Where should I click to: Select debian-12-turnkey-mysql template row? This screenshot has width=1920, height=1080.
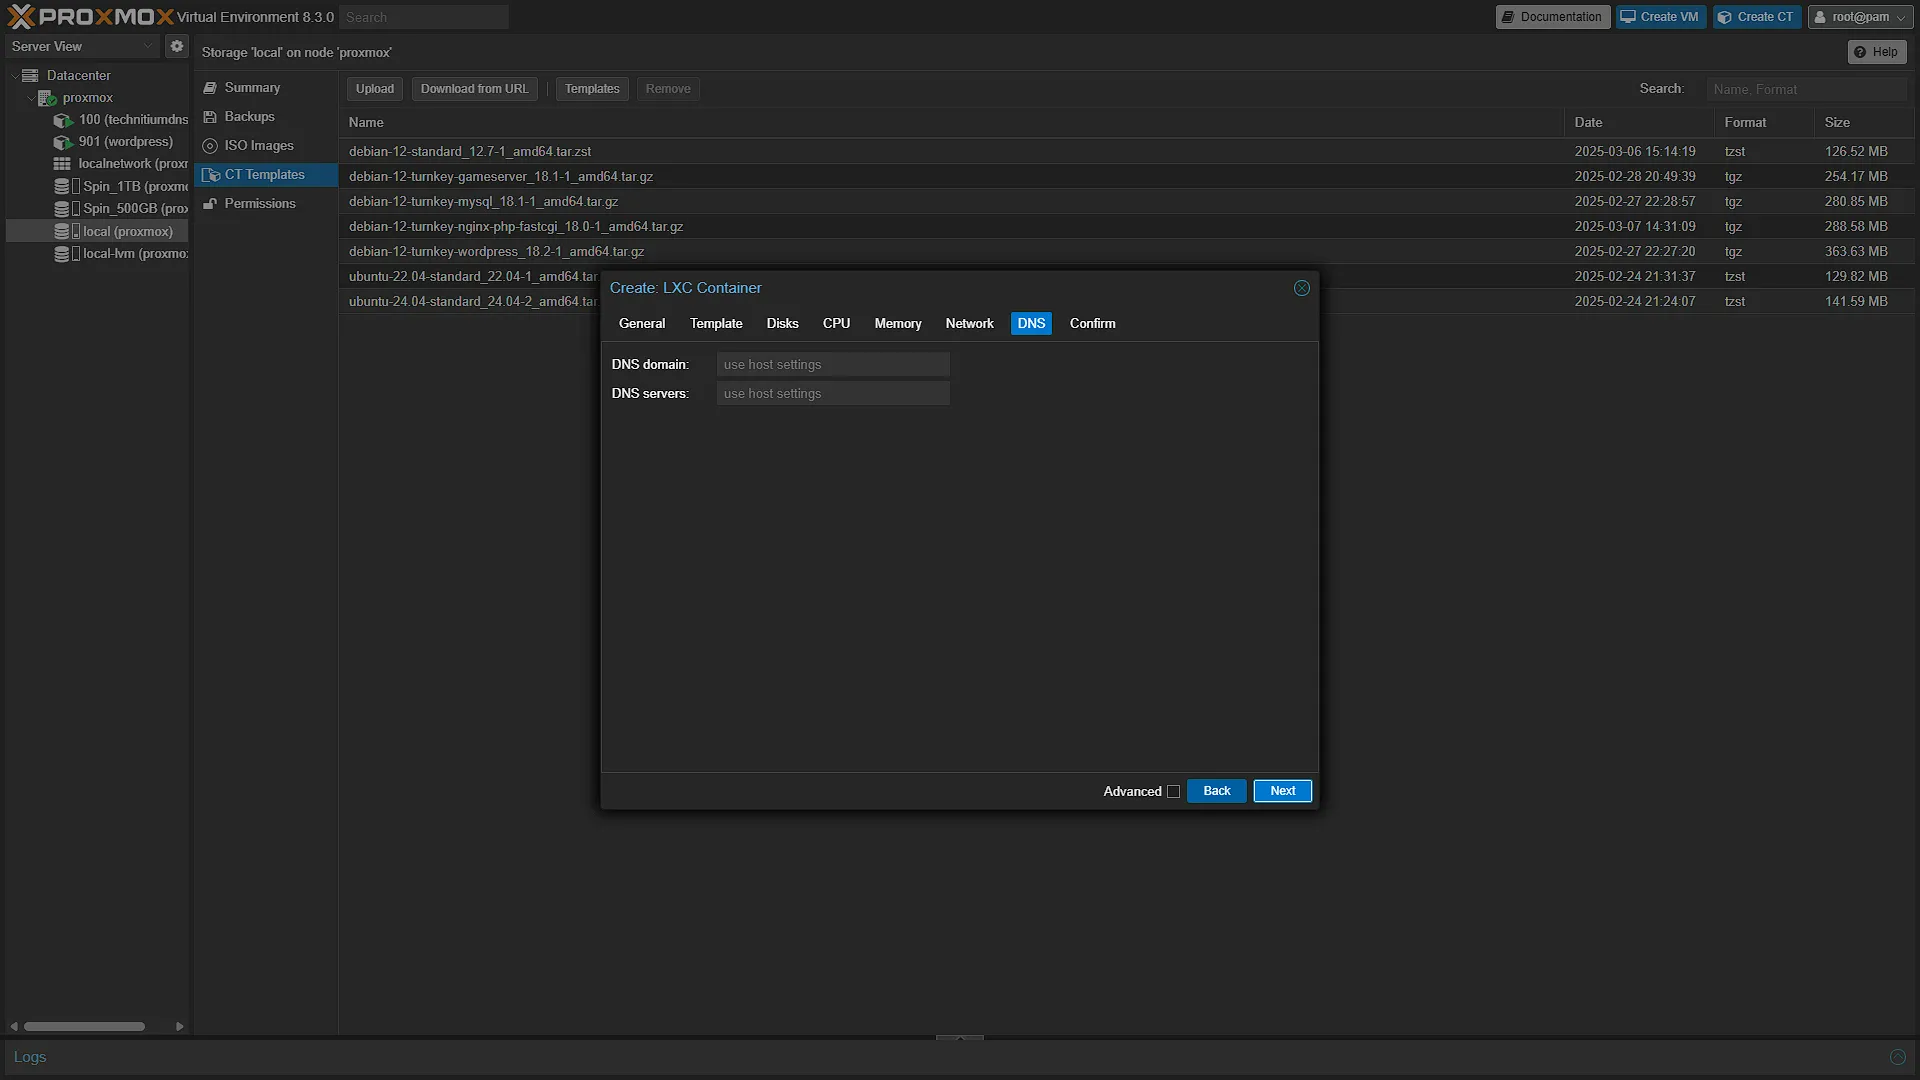coord(1127,201)
